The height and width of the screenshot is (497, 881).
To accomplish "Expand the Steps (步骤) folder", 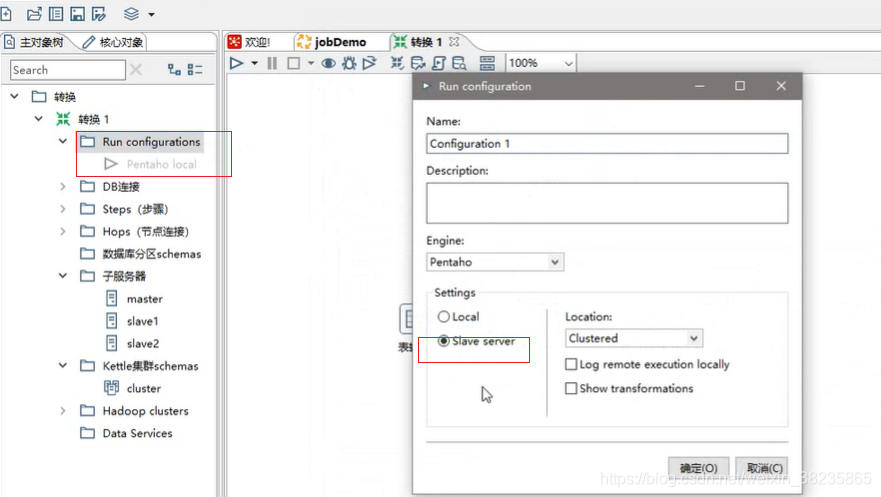I will [x=62, y=209].
